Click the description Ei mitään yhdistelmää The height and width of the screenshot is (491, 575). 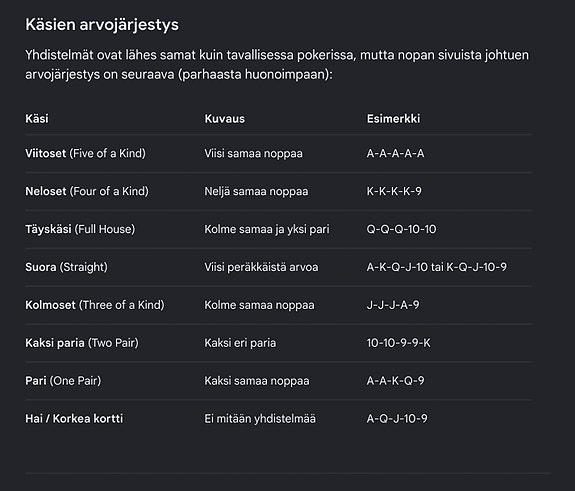coord(260,418)
